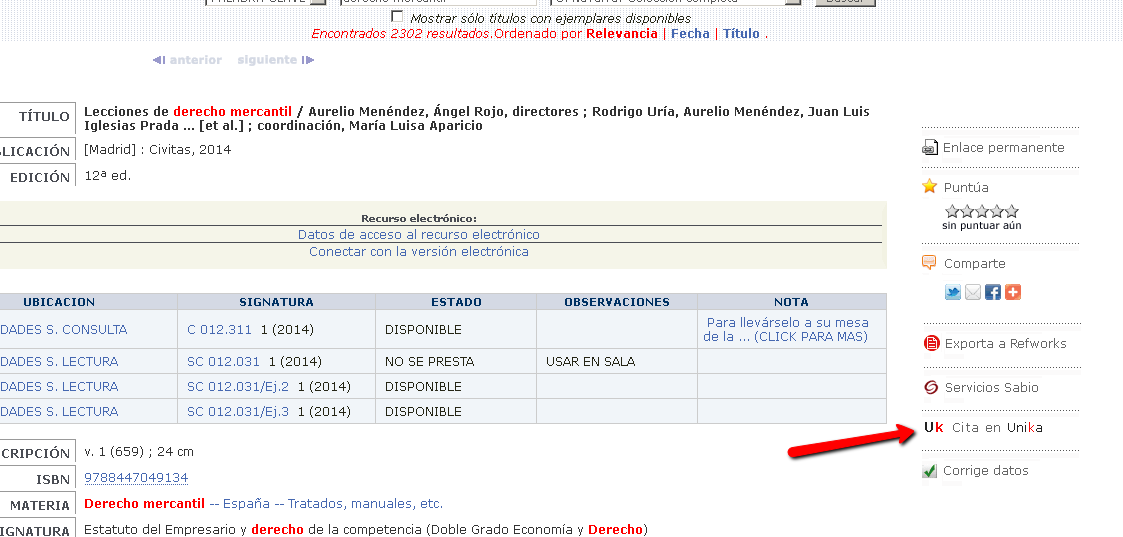Open 'Datos de acceso al recurso electrónico'

point(418,235)
